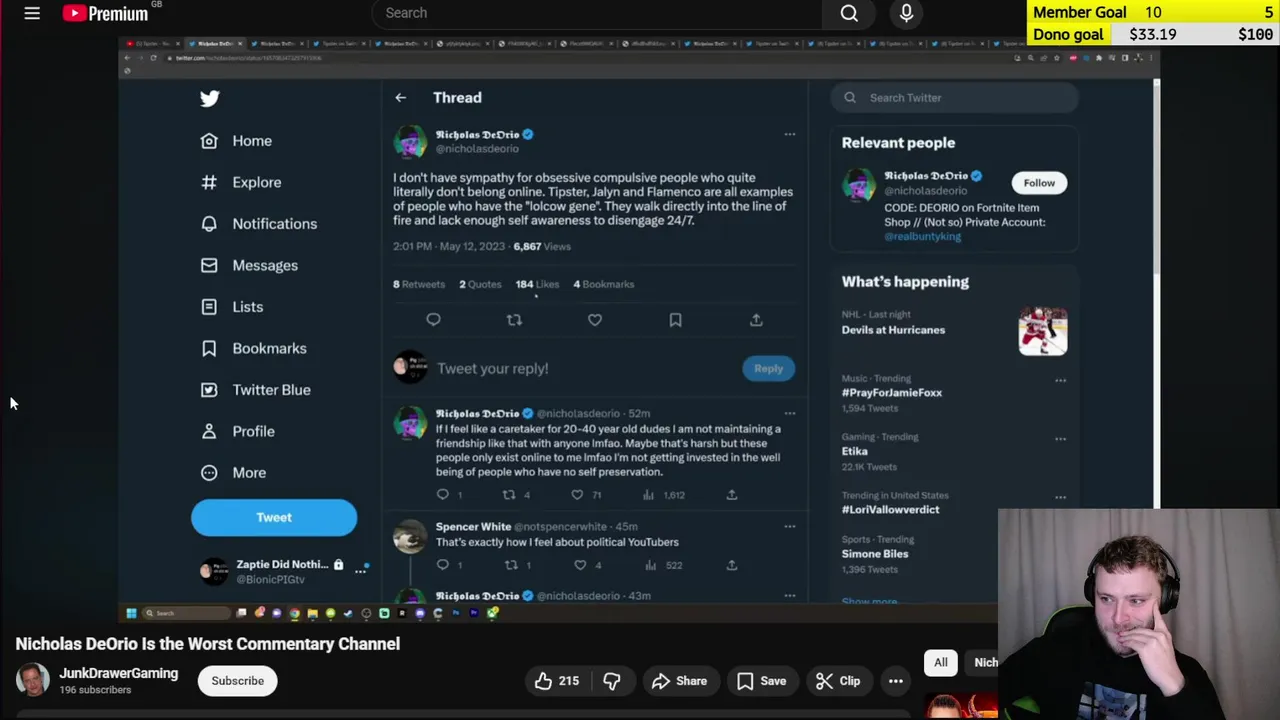The image size is (1280, 720).
Task: Share Spencer White's reply
Action: click(x=732, y=565)
